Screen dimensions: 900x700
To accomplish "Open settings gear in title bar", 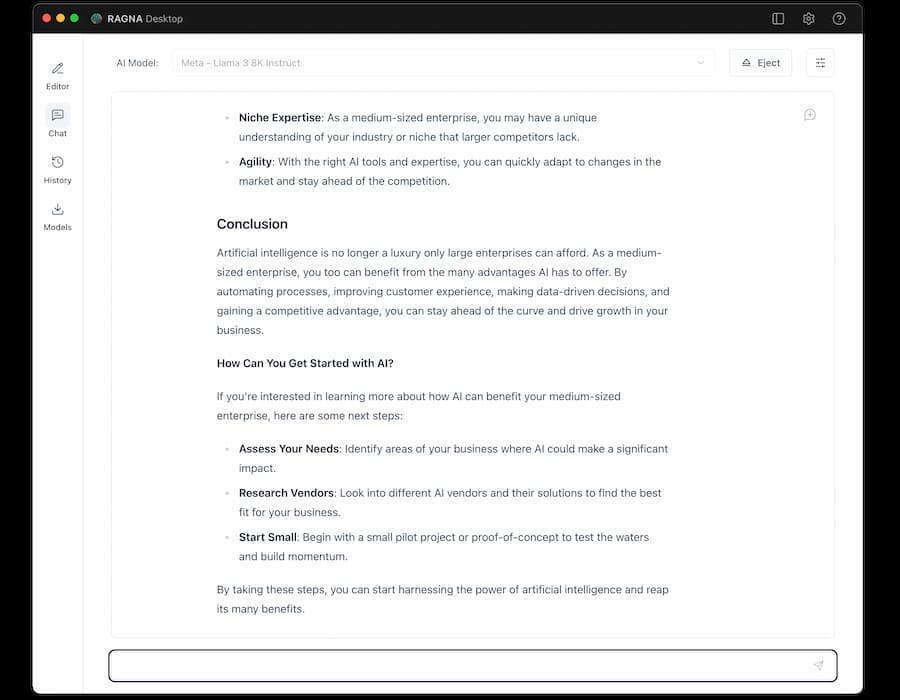I will (x=808, y=19).
